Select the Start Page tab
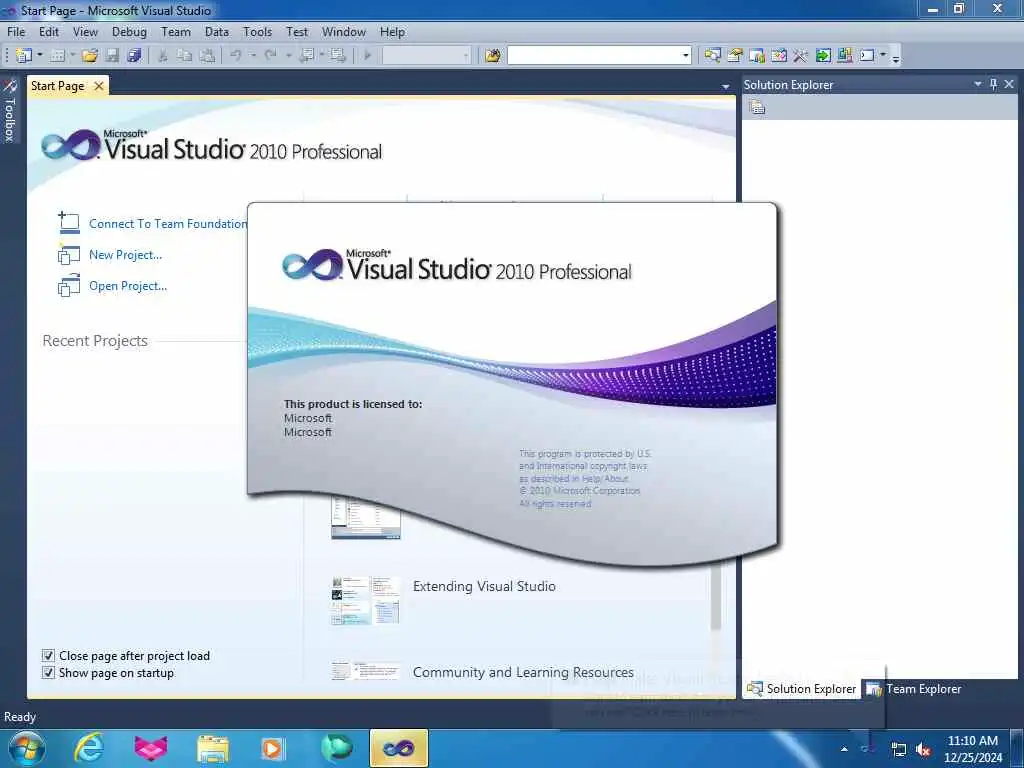Viewport: 1024px width, 768px height. point(57,86)
